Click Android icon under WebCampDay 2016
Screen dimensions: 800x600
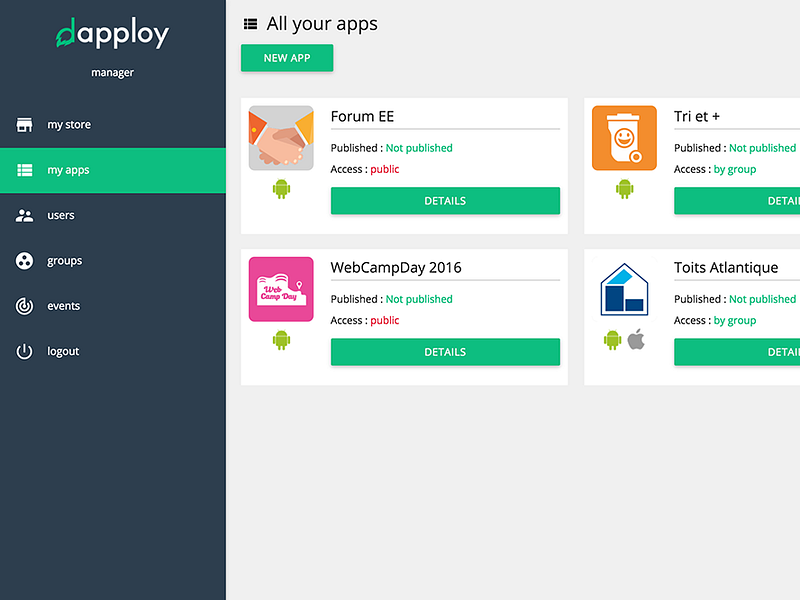click(x=281, y=340)
